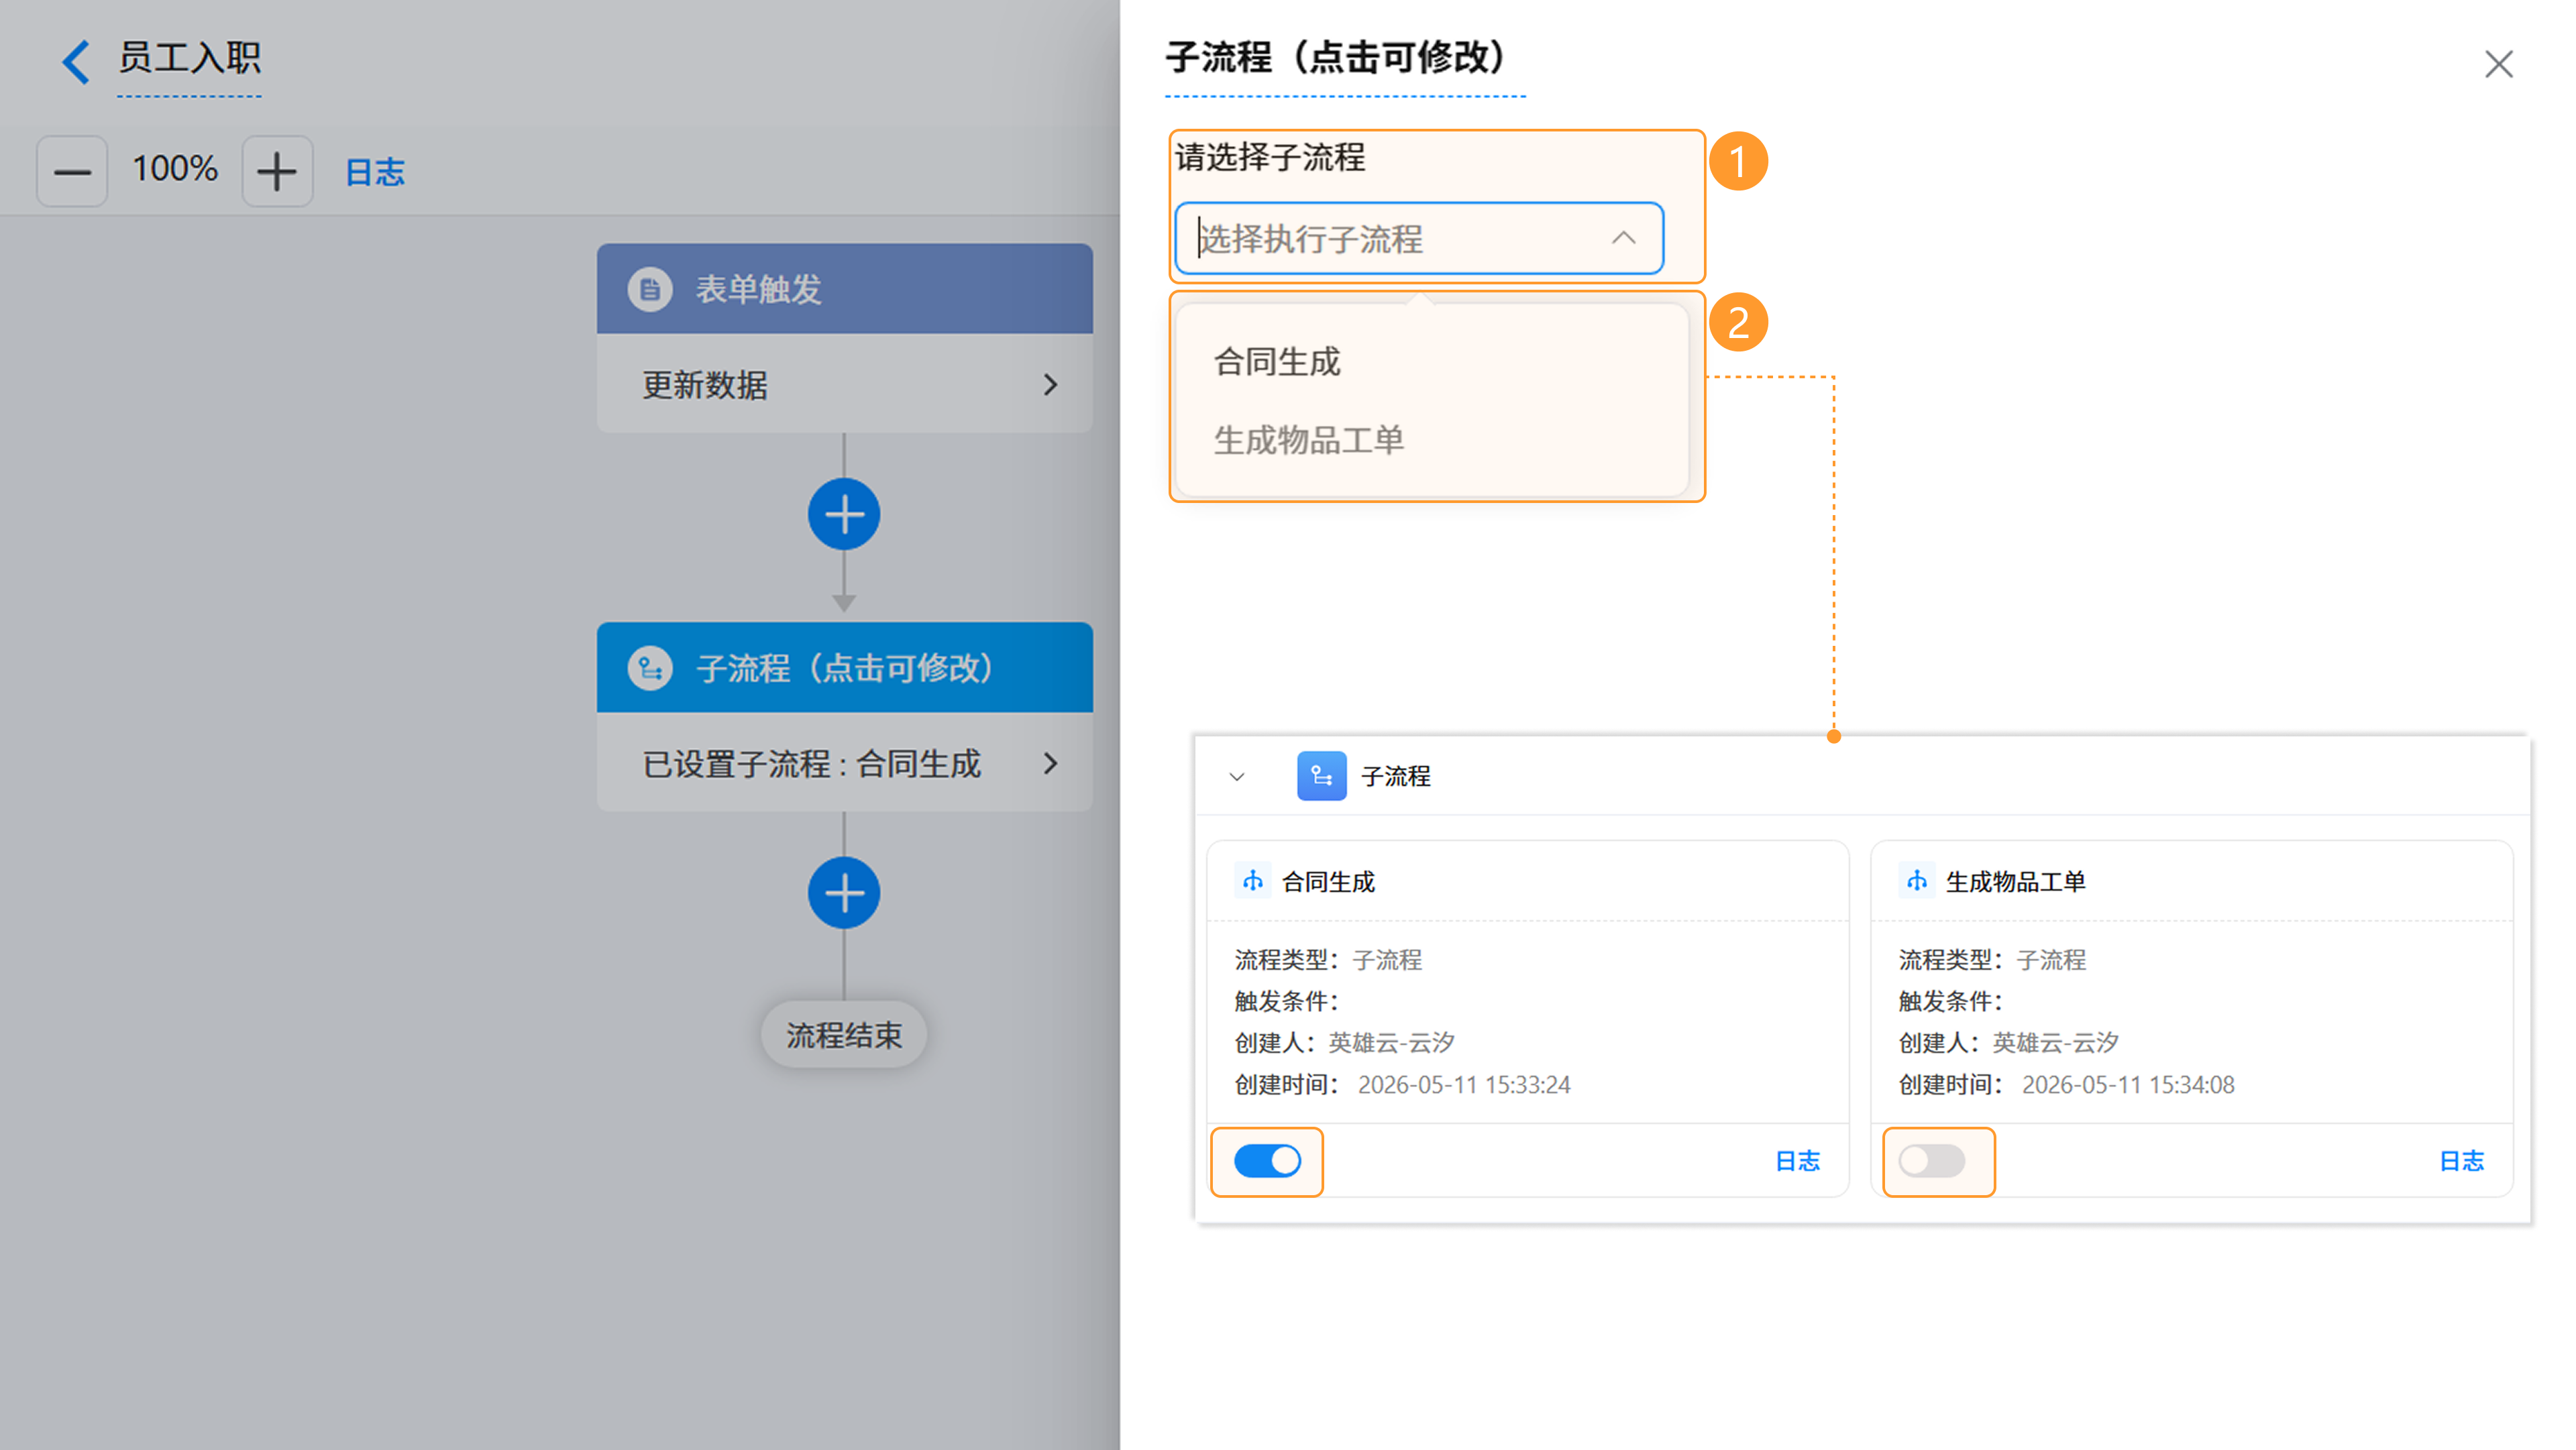Screen dimensions: 2576x1450
Task: Choose 合同生成 from the dropdown list
Action: click(x=1277, y=362)
